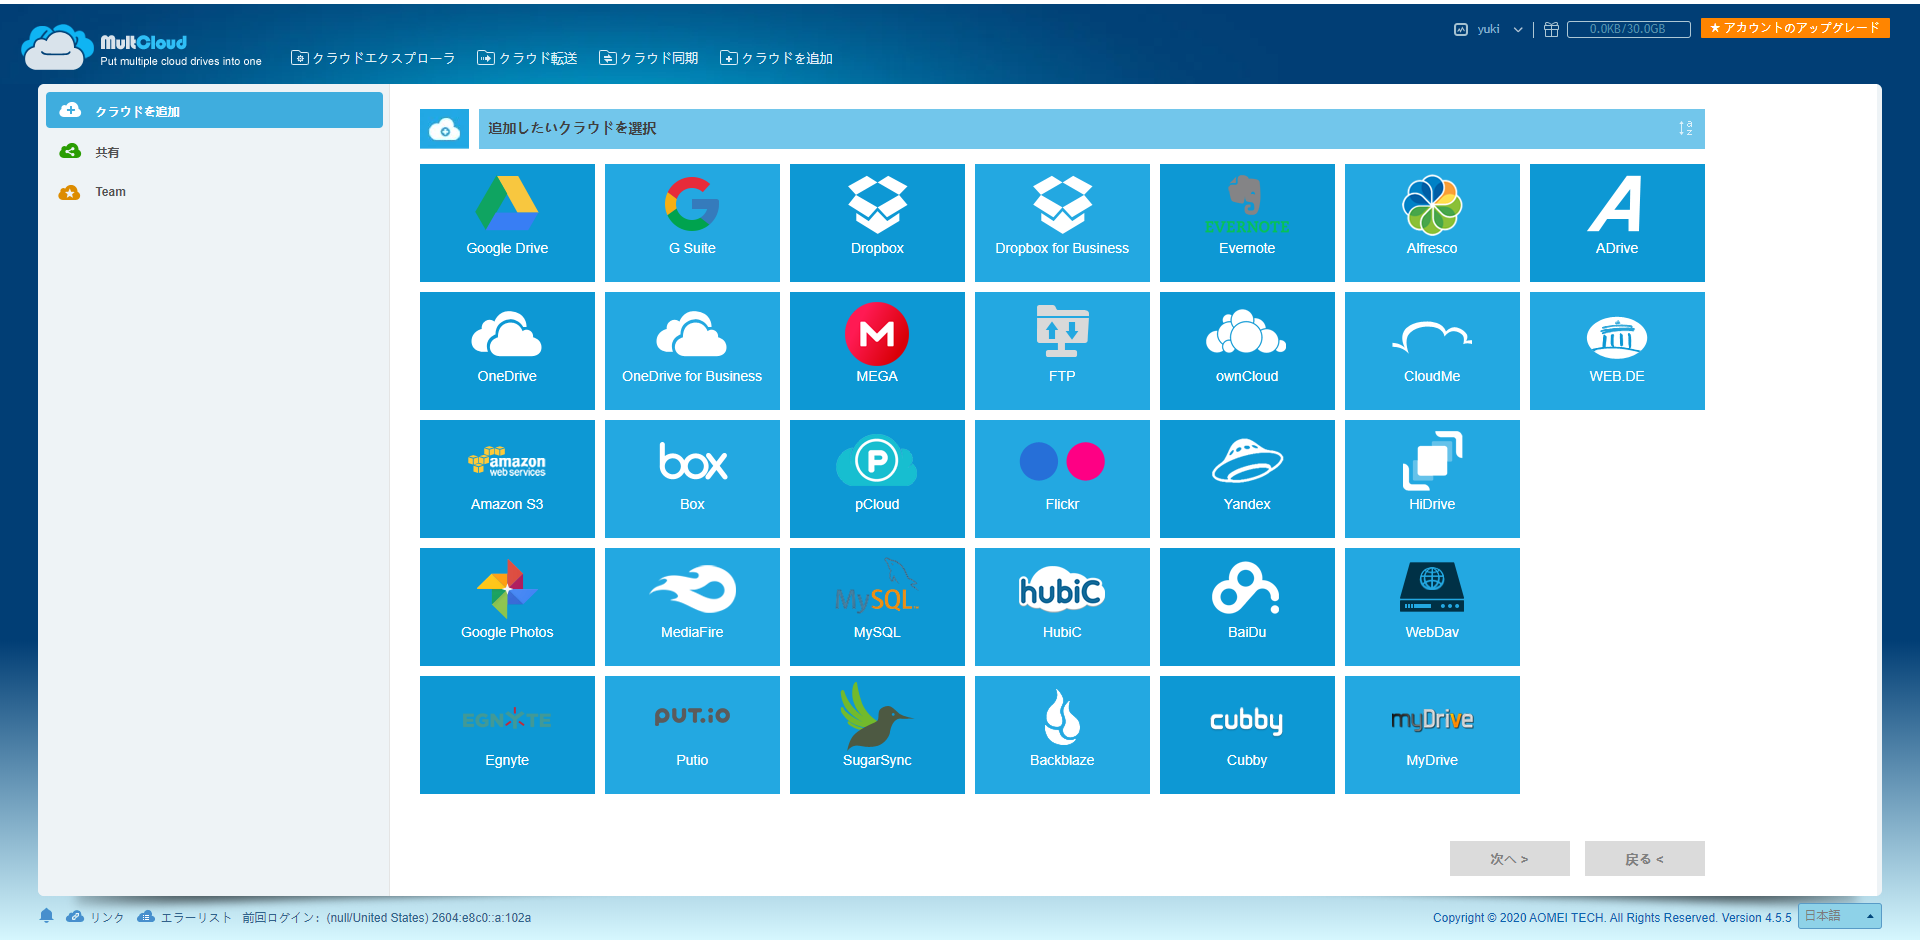Pick the Egnyte tile
Screen dimensions: 1920x940
pos(507,735)
